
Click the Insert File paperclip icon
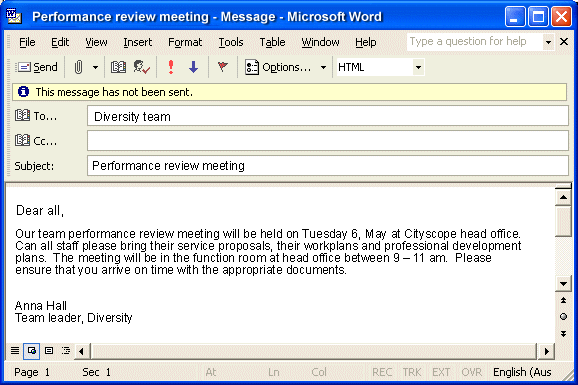78,67
